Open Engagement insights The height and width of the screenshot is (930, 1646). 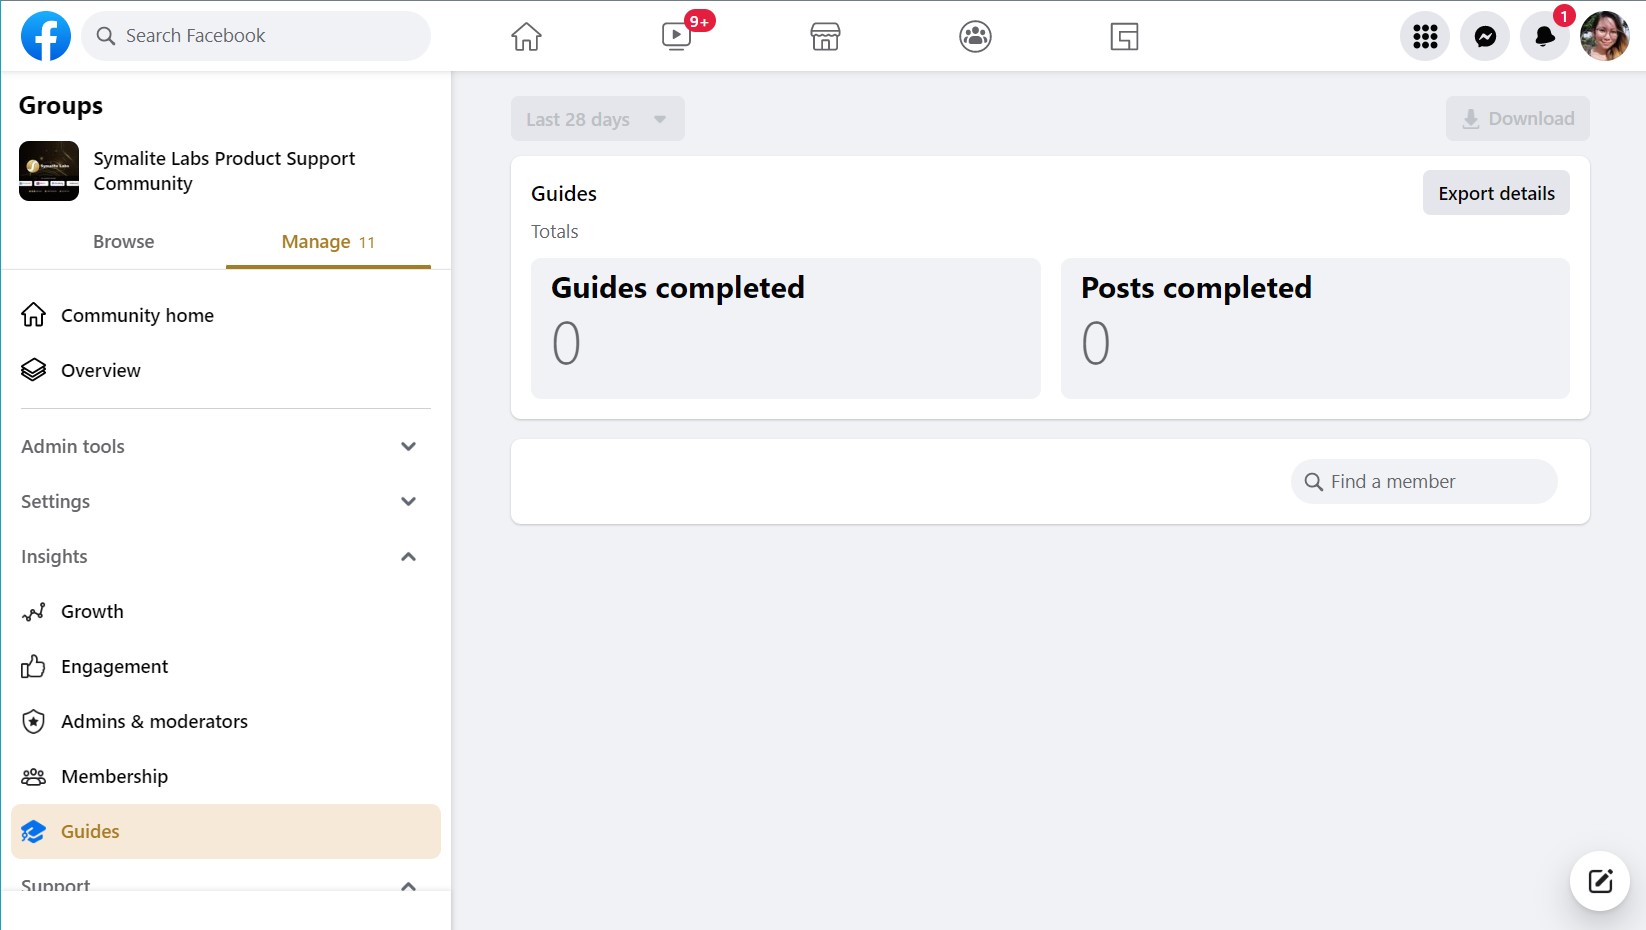[114, 666]
